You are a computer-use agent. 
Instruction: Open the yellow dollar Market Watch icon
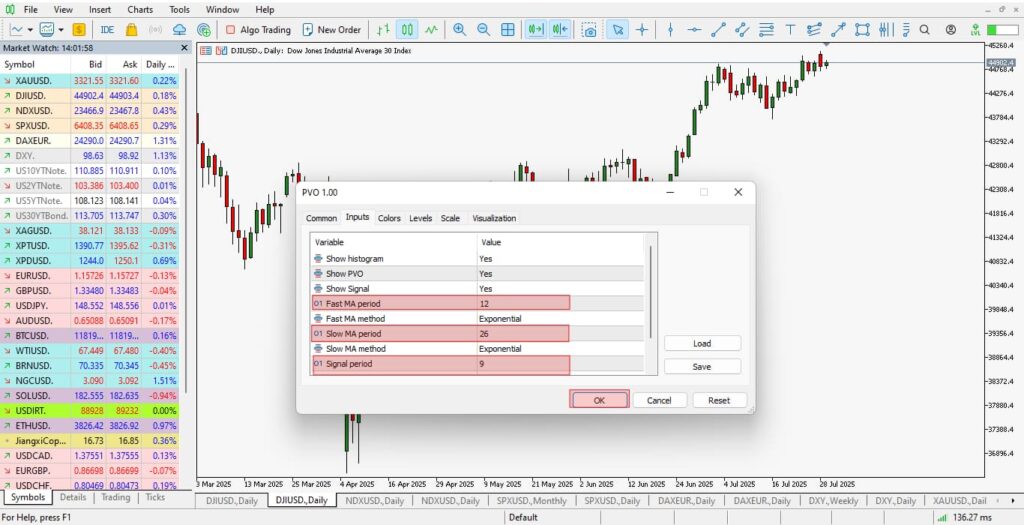click(79, 29)
